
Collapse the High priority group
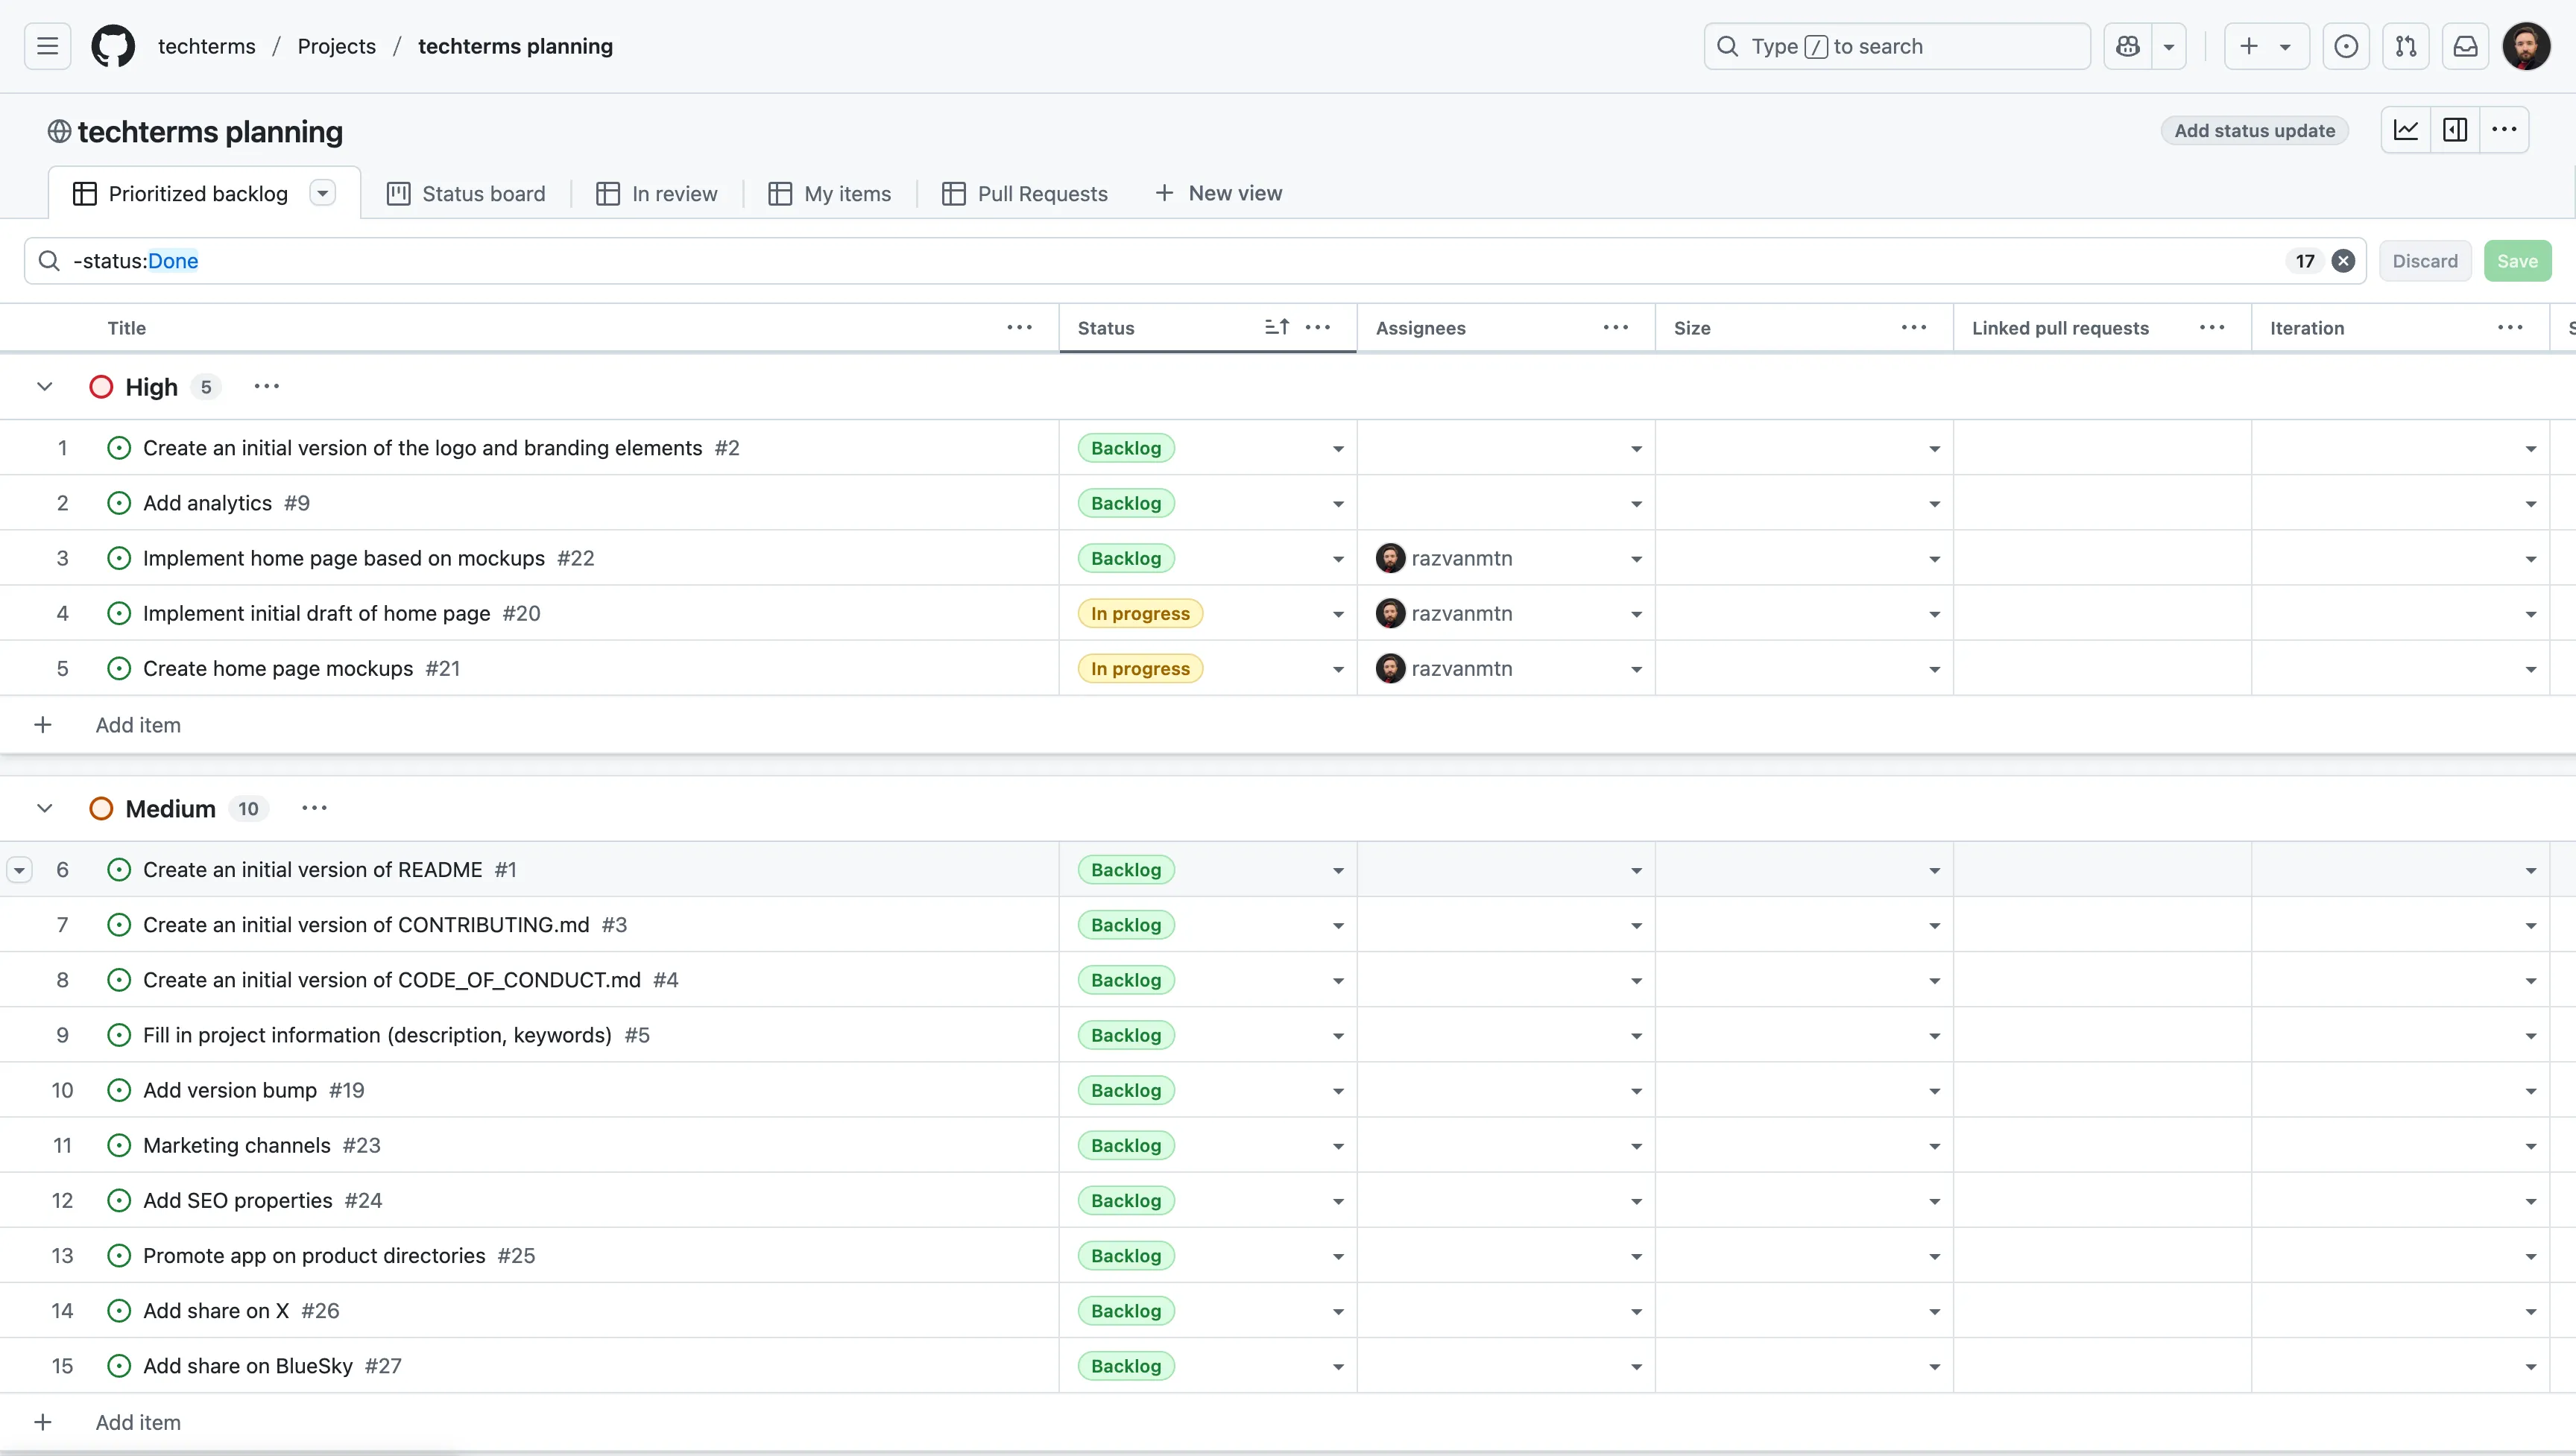click(x=44, y=387)
